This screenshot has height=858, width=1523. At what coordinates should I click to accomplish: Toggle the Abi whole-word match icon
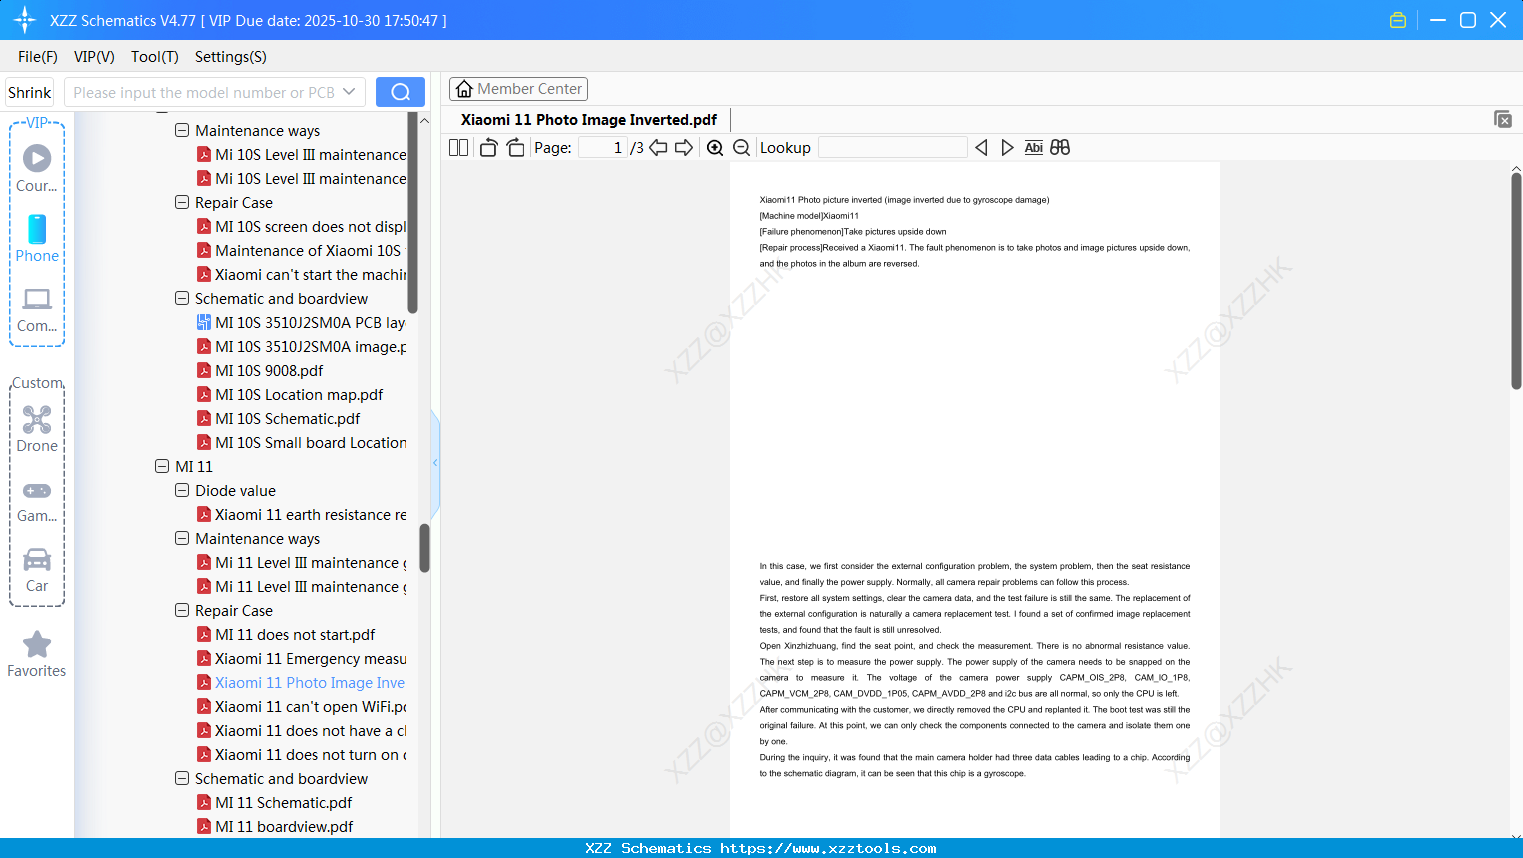point(1034,148)
